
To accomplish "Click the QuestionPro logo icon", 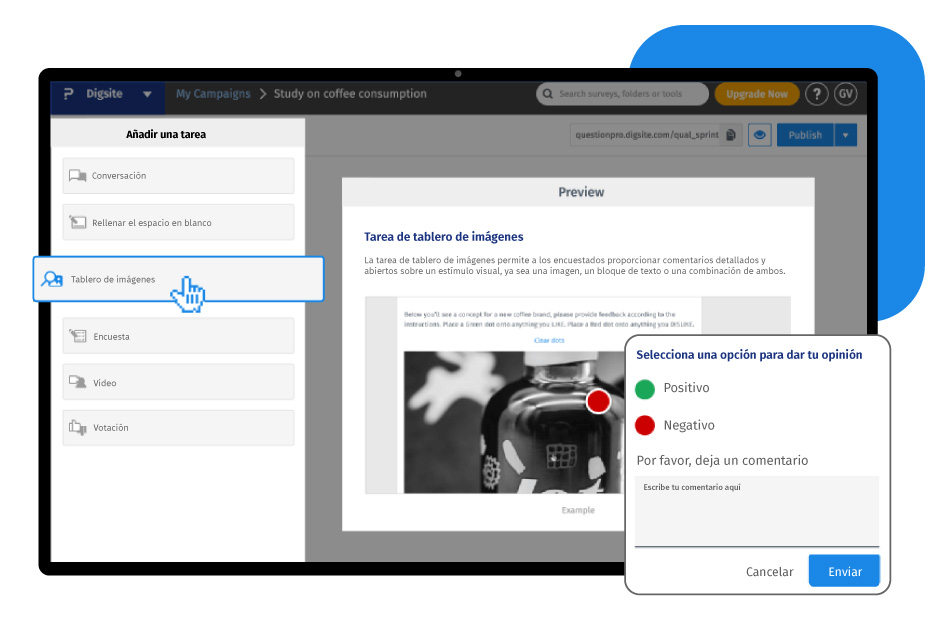I will (68, 94).
